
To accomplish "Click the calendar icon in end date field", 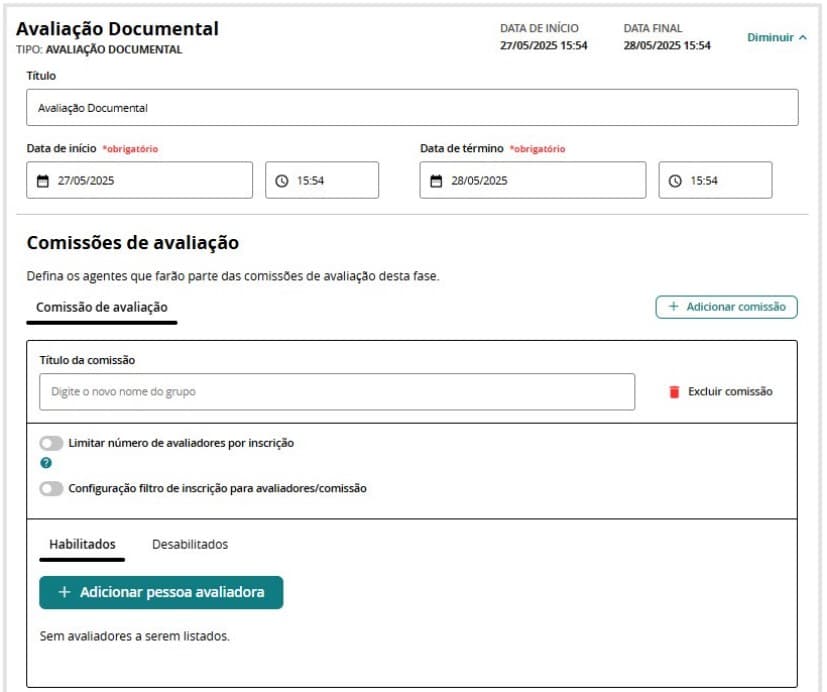I will click(436, 181).
